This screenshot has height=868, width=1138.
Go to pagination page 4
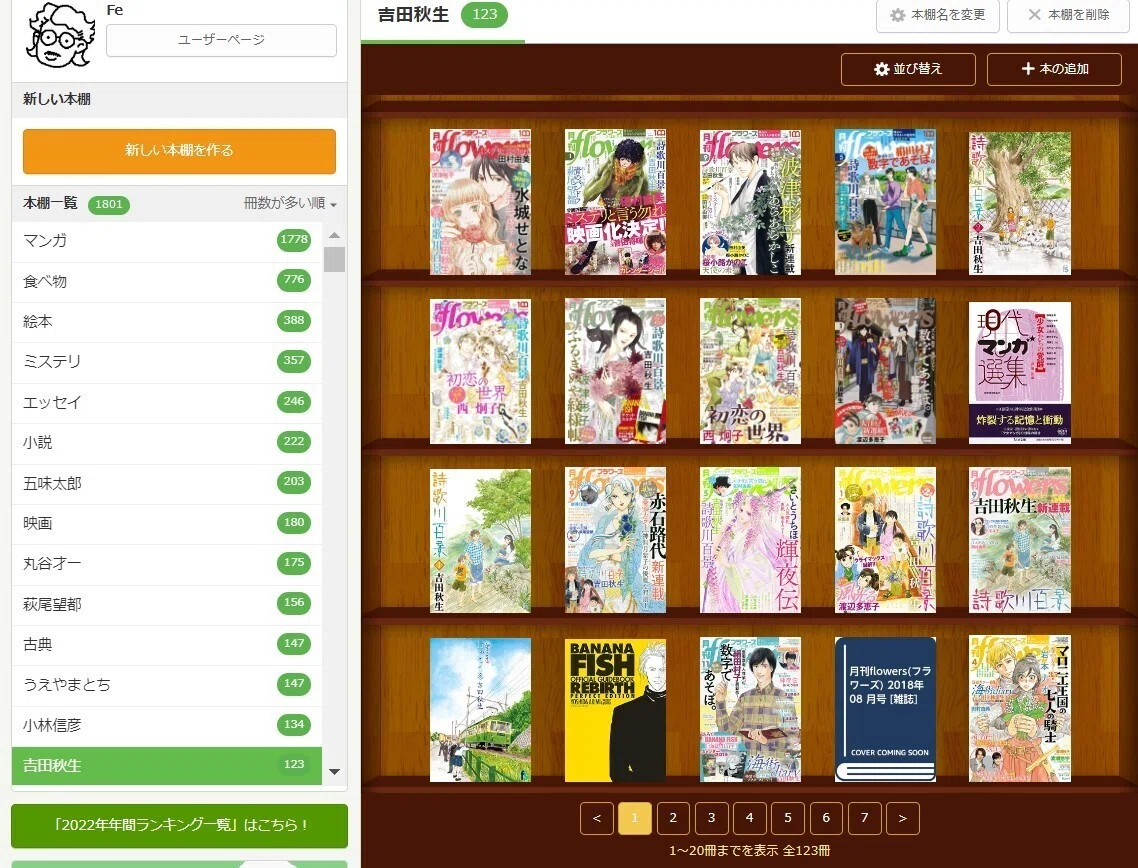pos(750,819)
